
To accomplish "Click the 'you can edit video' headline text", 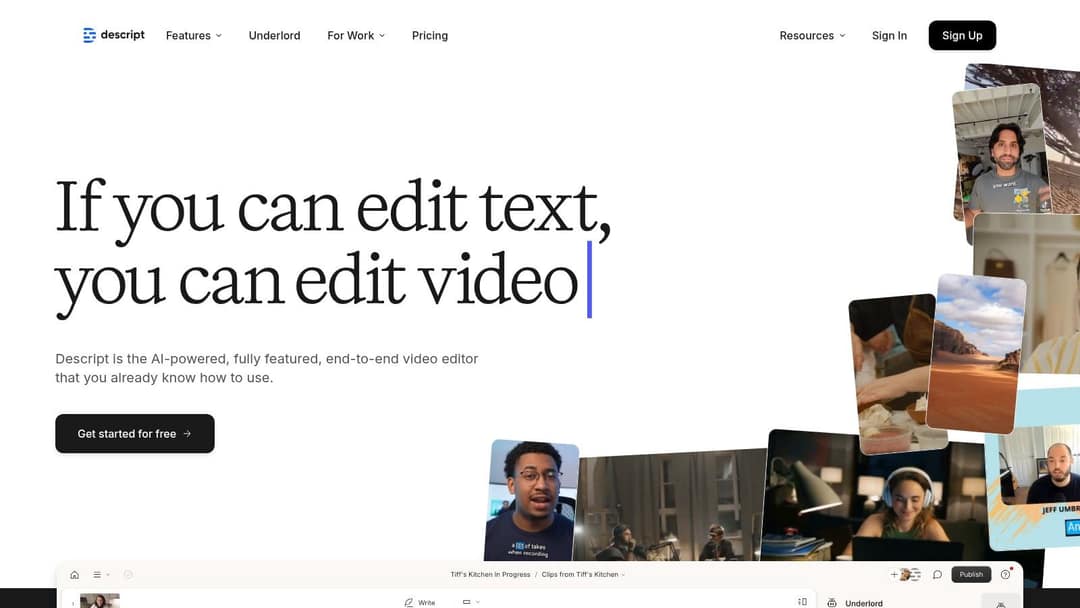I will click(316, 282).
